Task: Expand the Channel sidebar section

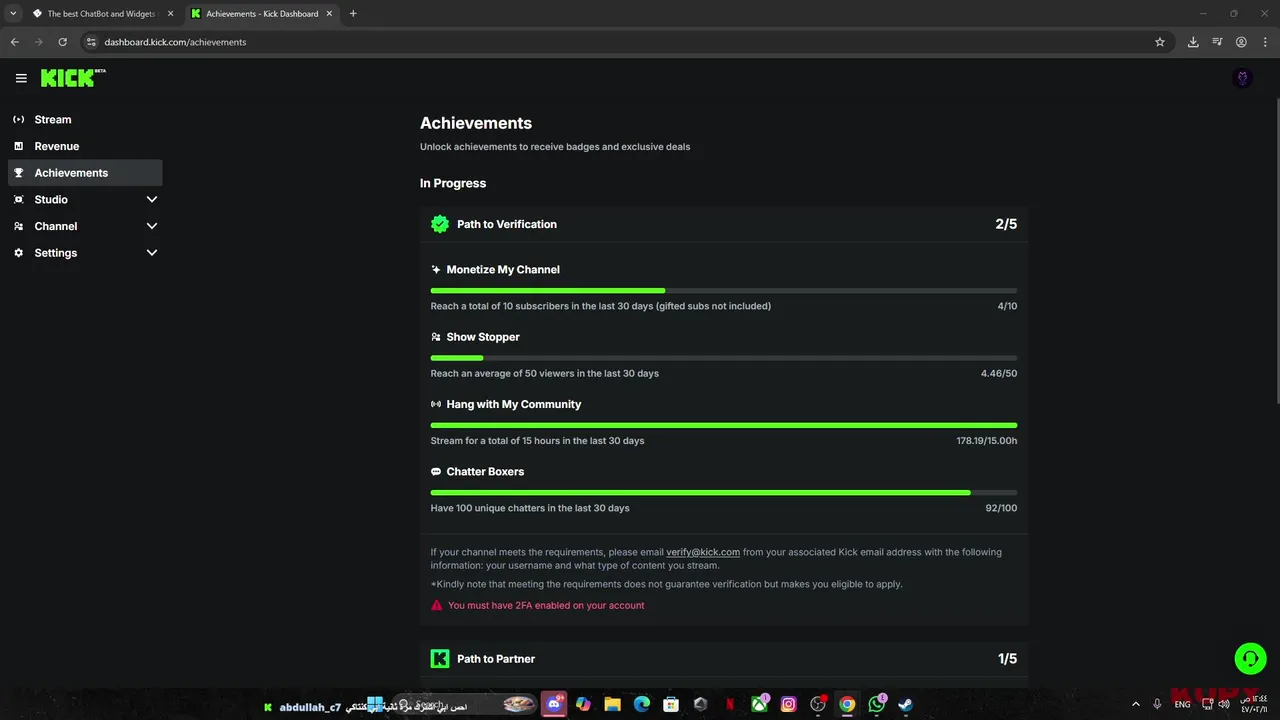Action: coord(152,226)
